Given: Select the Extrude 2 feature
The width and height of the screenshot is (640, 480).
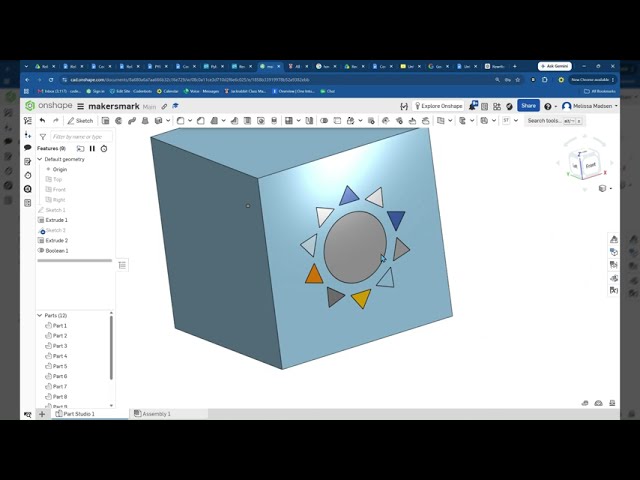Looking at the screenshot, I should [x=56, y=240].
